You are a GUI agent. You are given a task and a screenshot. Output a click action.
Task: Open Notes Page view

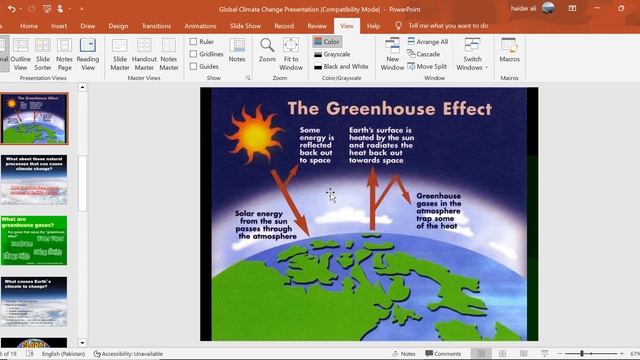point(64,54)
